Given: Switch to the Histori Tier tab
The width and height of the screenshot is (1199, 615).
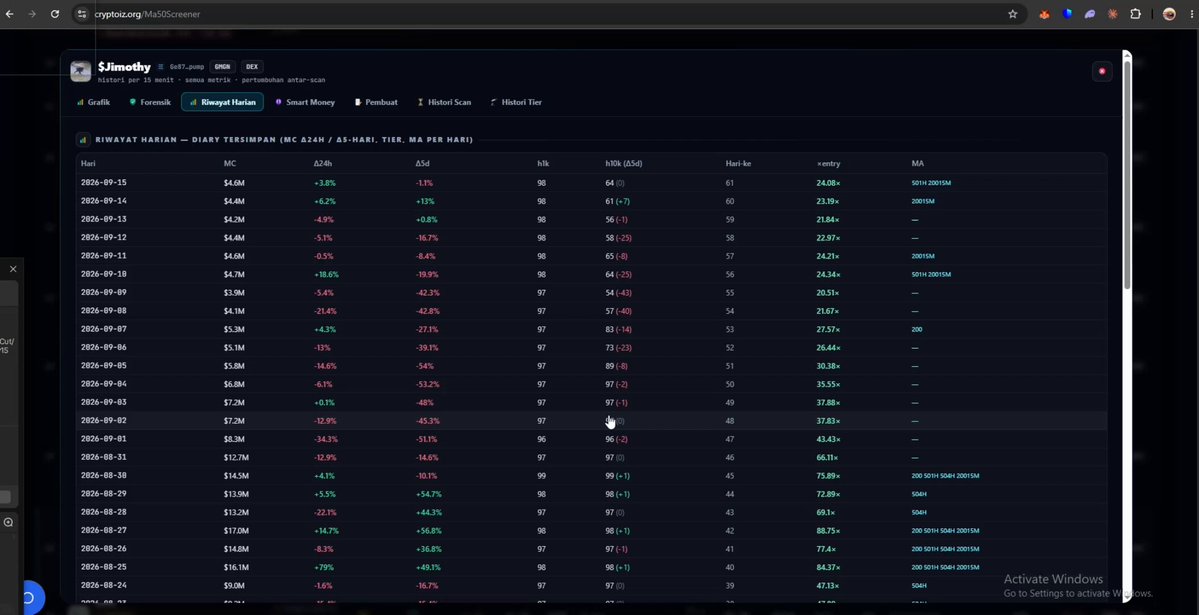Looking at the screenshot, I should (x=516, y=102).
